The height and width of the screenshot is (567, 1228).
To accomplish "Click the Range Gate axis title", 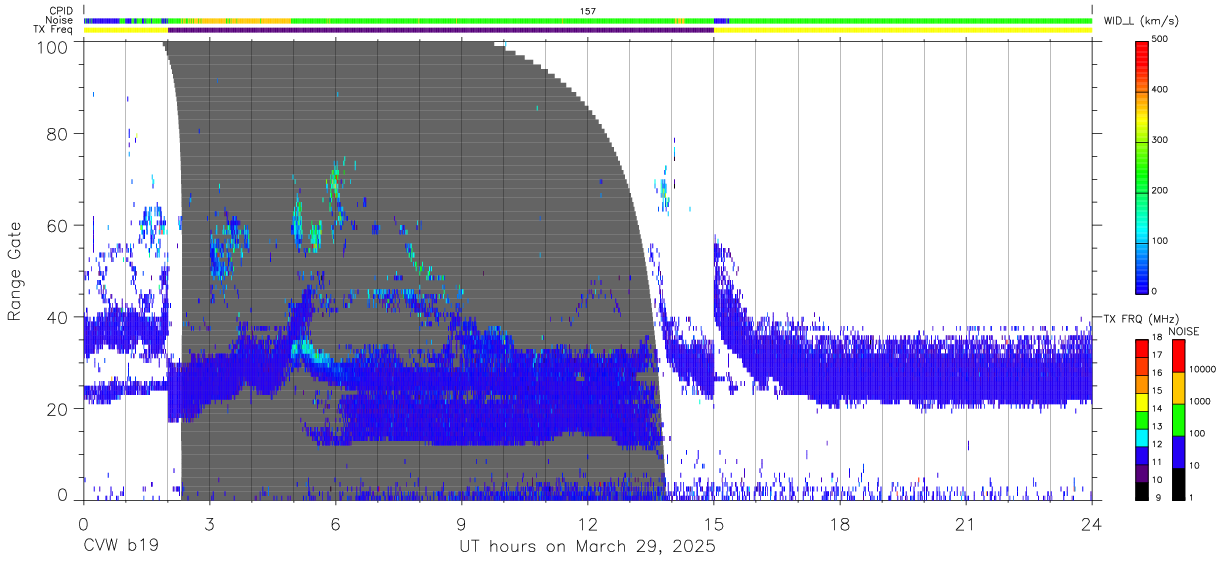I will [x=15, y=272].
